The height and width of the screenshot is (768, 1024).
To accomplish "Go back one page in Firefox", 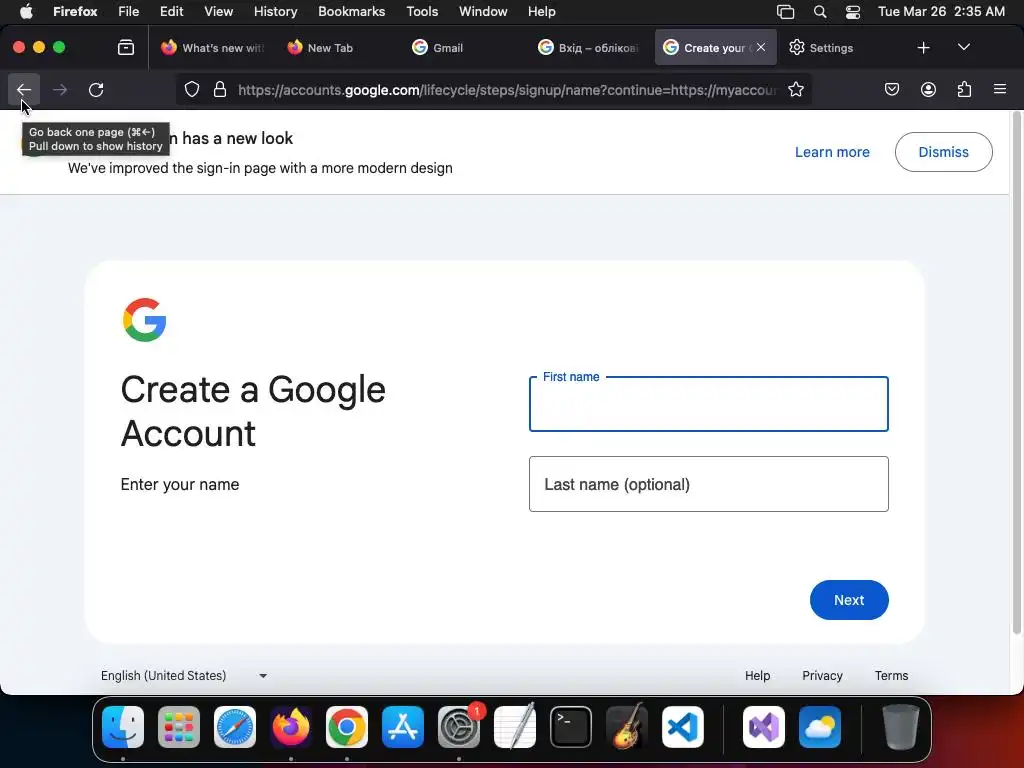I will [24, 89].
